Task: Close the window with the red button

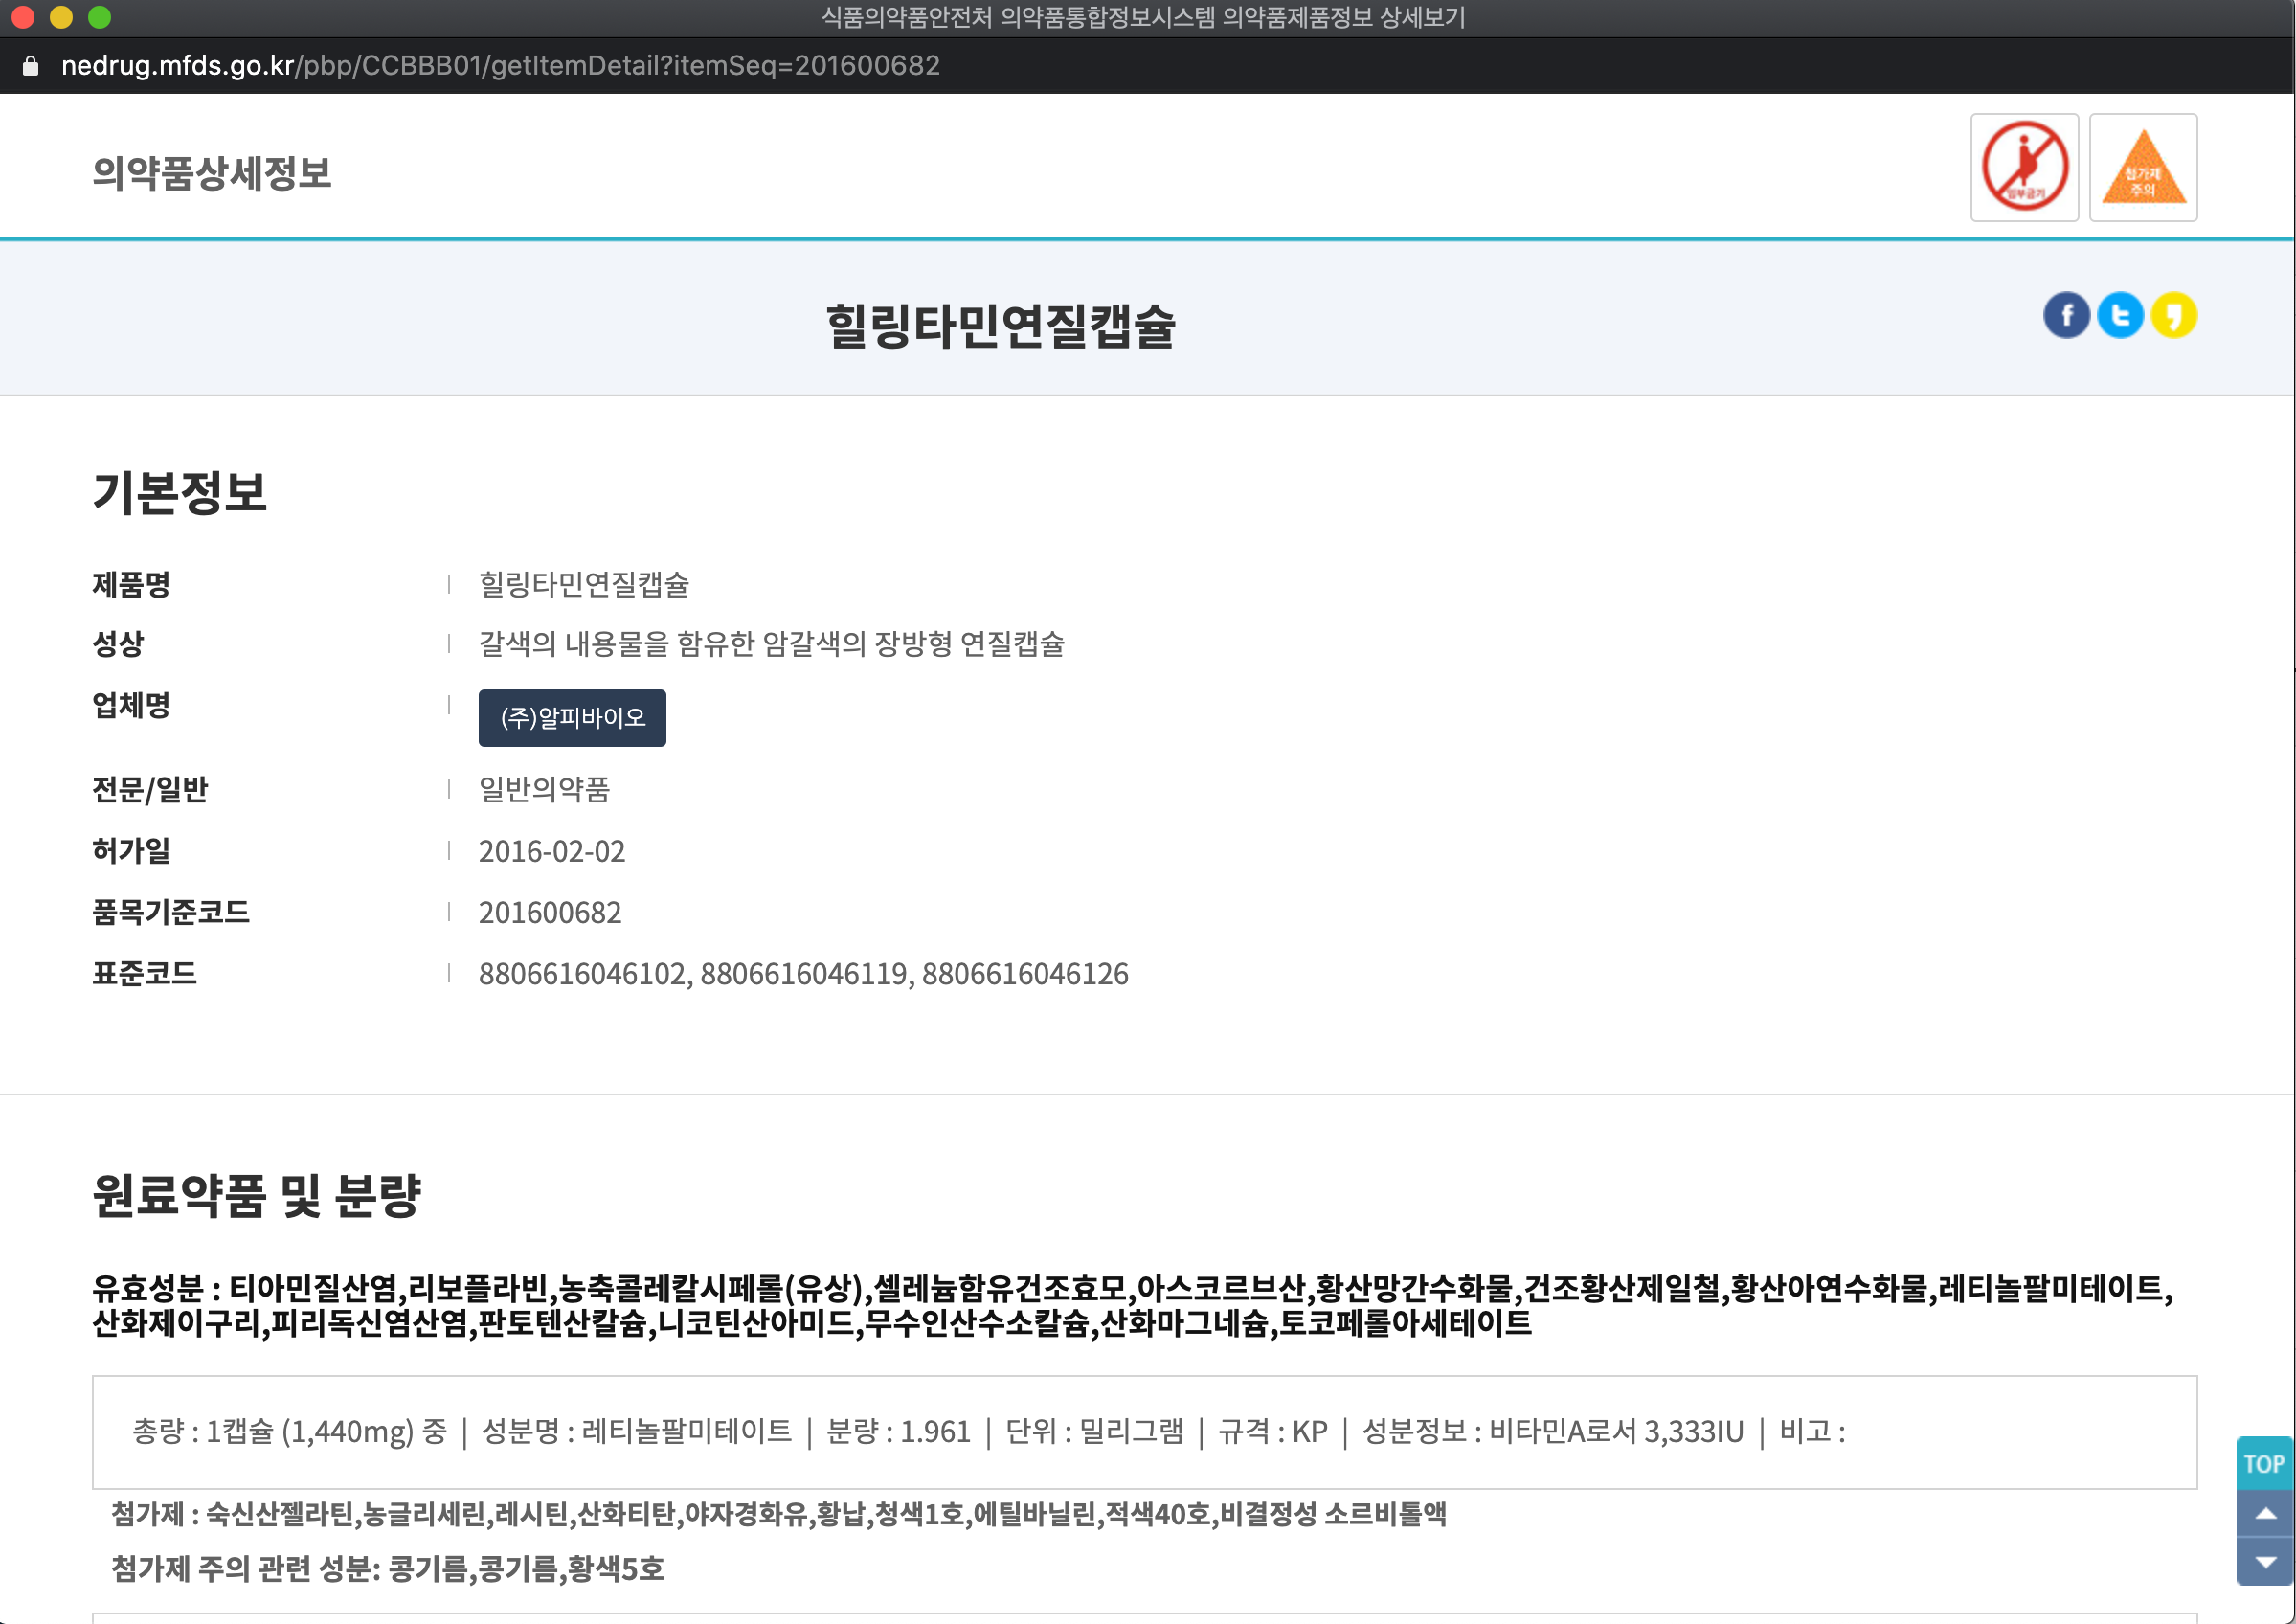Action: tap(23, 17)
